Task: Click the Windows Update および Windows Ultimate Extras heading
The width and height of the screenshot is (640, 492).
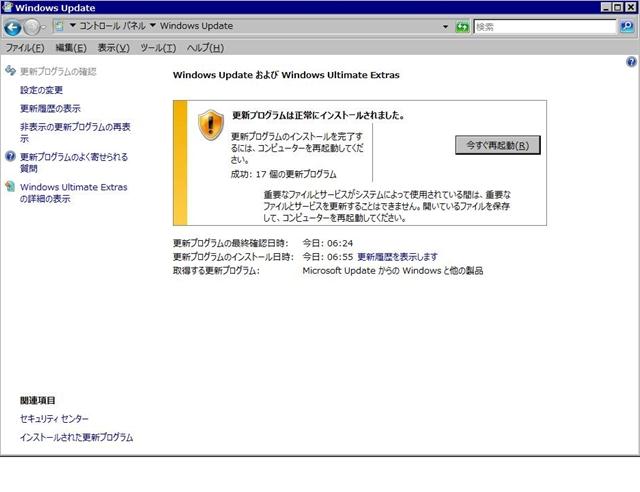Action: click(x=286, y=75)
